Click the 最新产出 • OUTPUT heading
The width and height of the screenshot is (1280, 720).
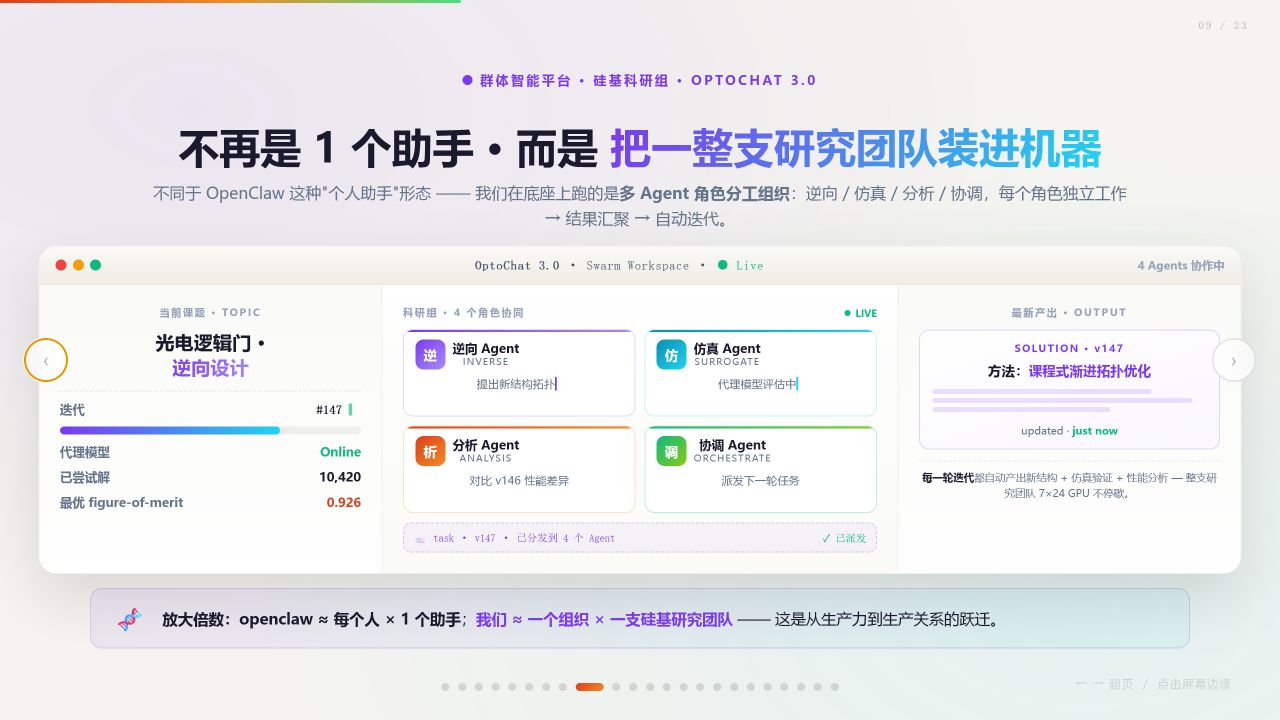1069,313
